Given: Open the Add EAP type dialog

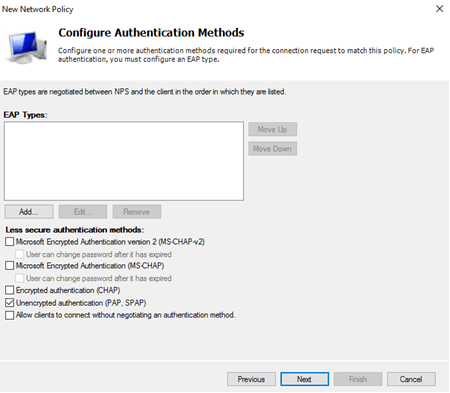Looking at the screenshot, I should [x=29, y=212].
